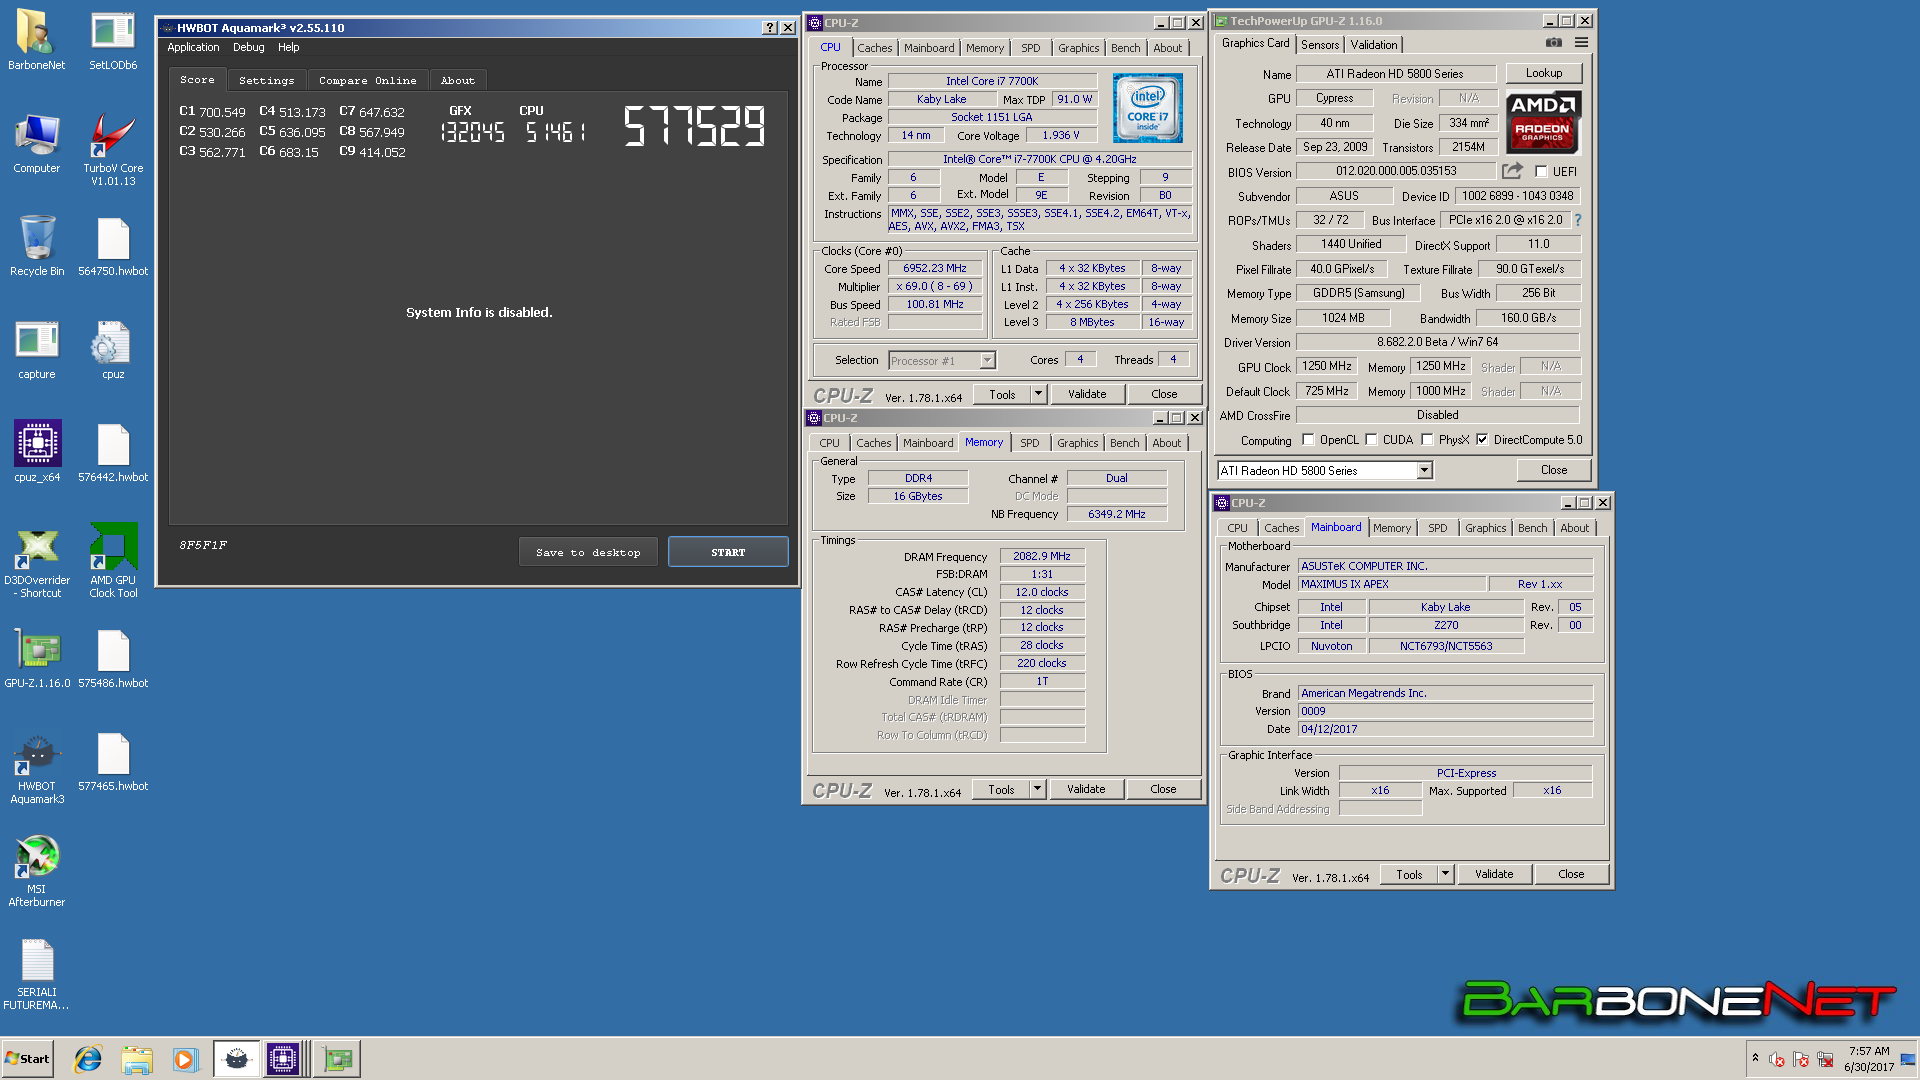Open the Debug menu in Aquamark

(x=249, y=47)
